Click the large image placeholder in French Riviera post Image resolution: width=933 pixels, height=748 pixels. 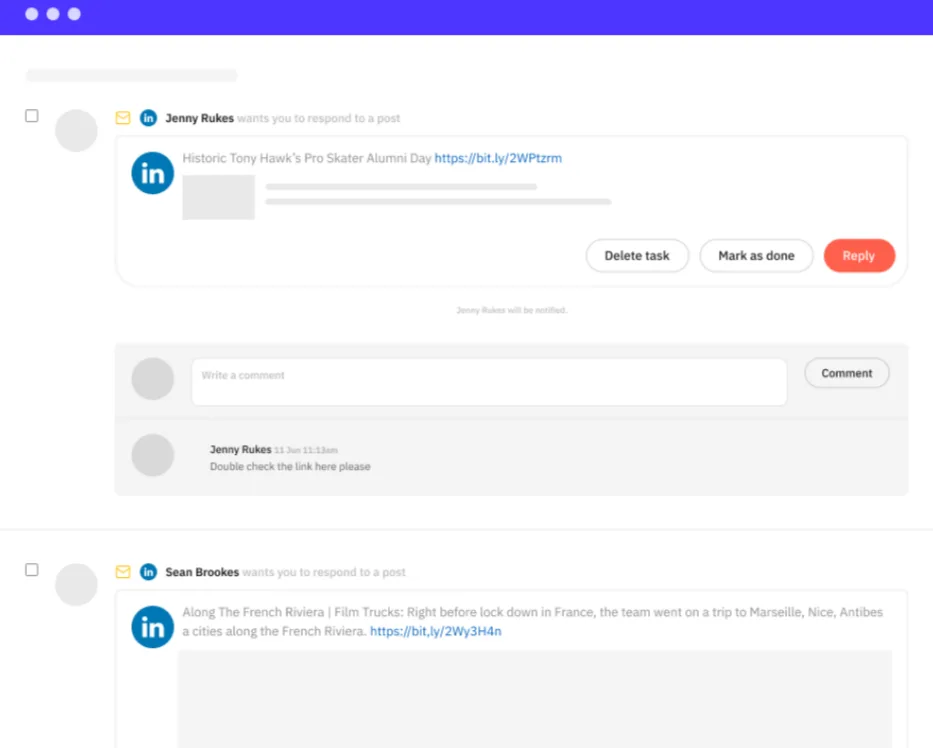(x=535, y=699)
